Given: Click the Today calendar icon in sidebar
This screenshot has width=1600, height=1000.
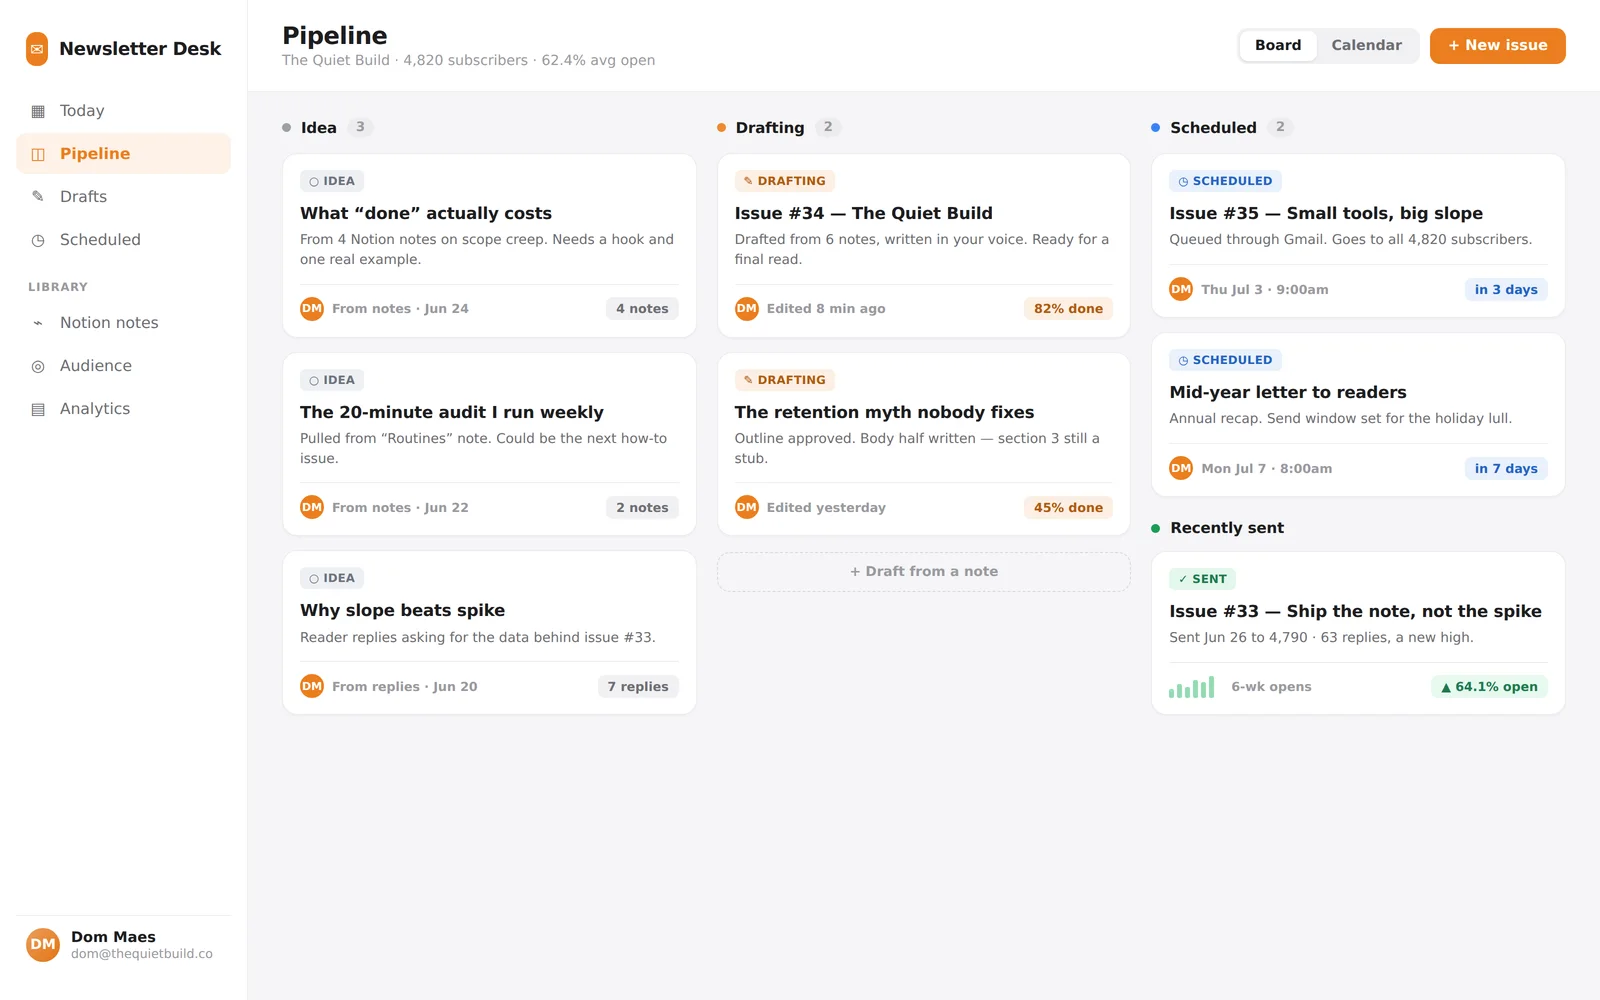Looking at the screenshot, I should [38, 111].
